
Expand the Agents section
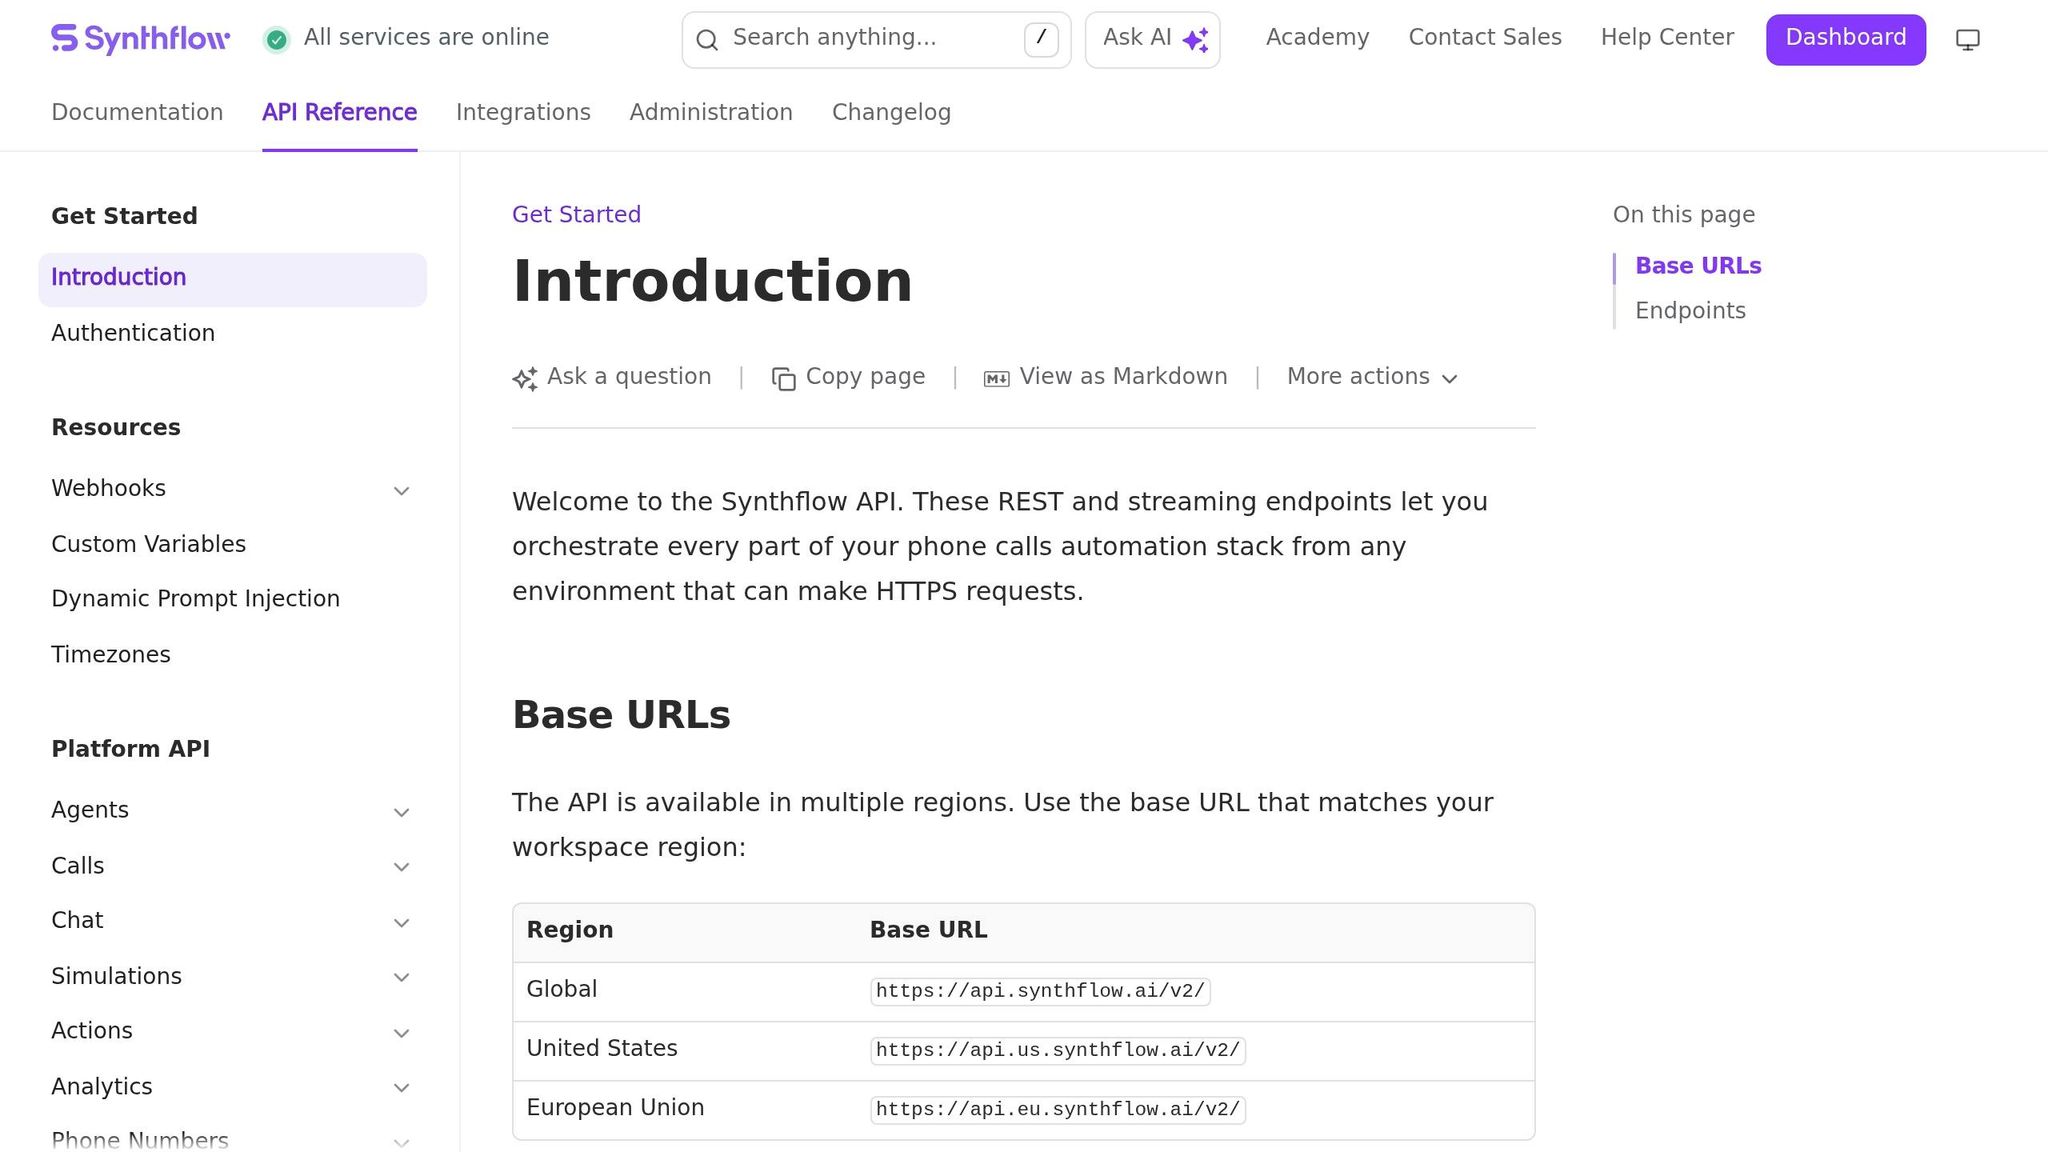point(401,812)
